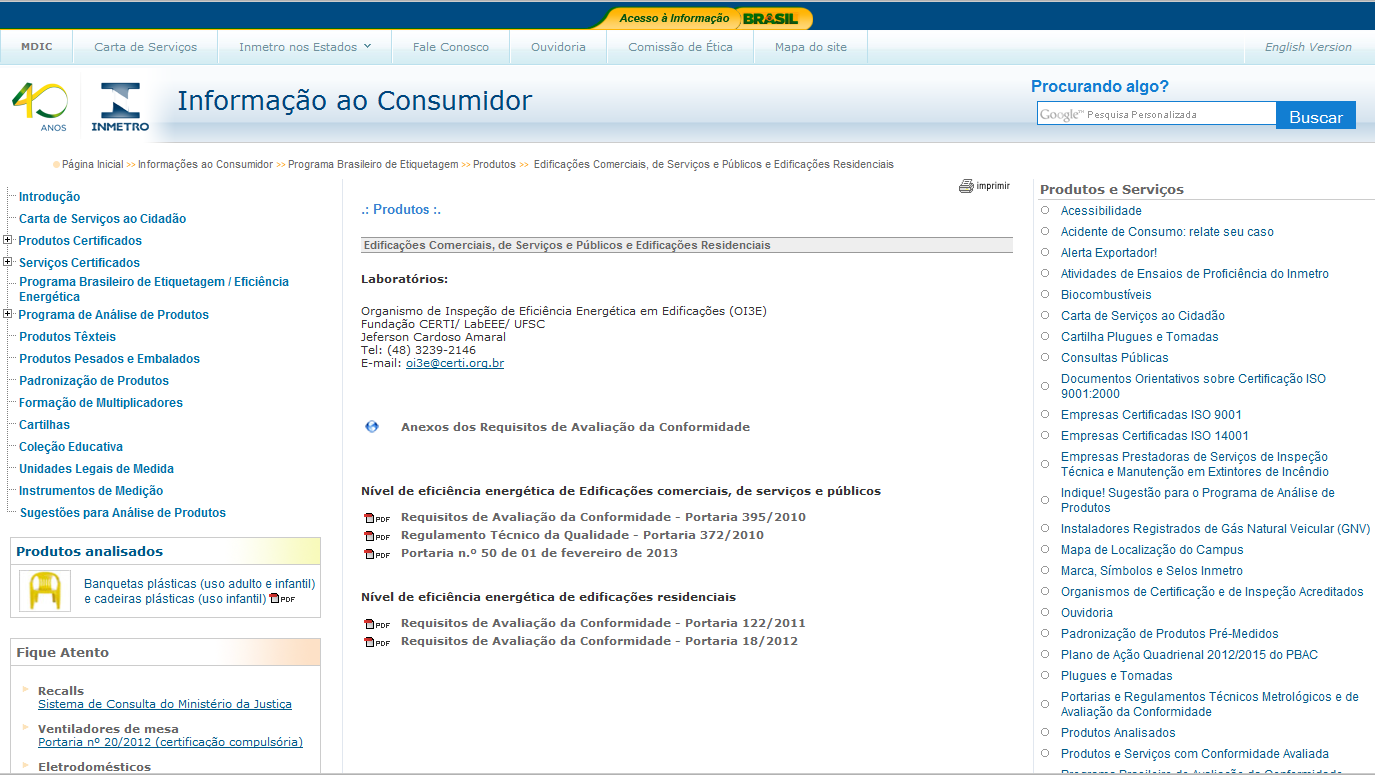Open Mapa de Localização do Campus
This screenshot has width=1375, height=775.
pos(1152,550)
